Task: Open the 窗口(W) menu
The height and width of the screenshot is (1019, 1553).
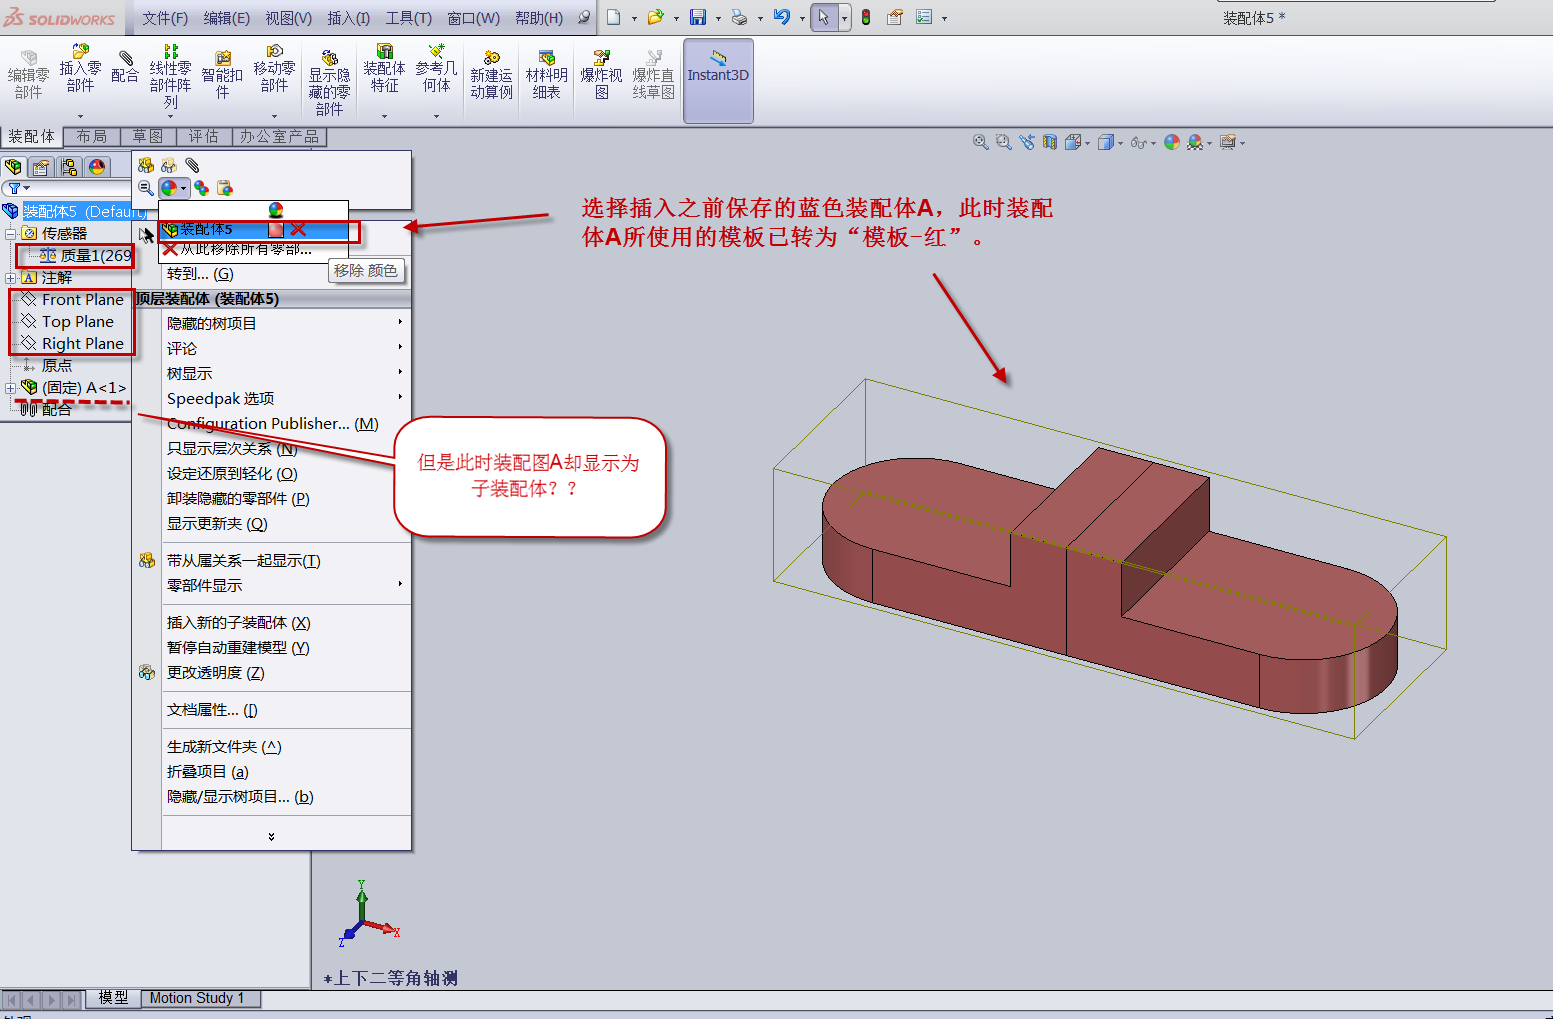Action: click(x=474, y=18)
